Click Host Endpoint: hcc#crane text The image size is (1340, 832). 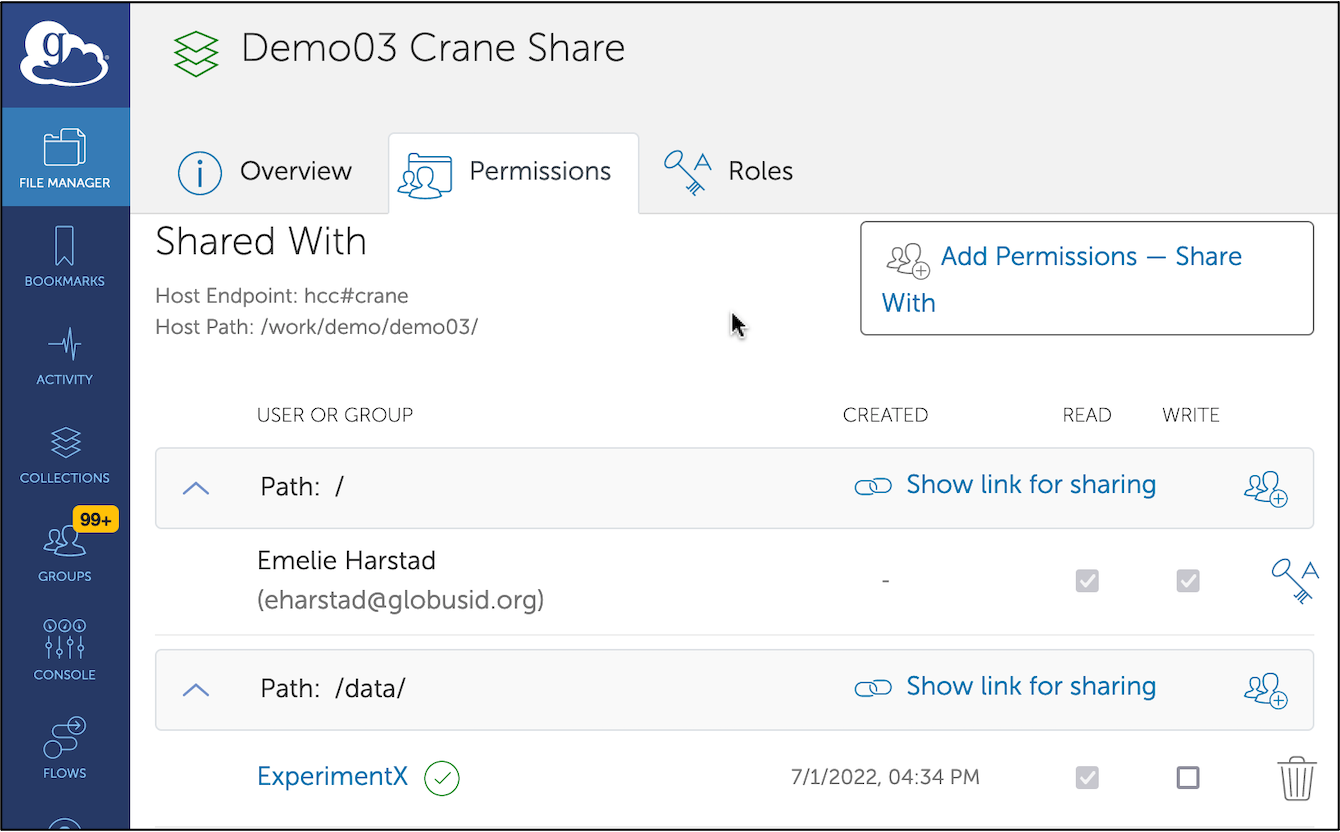pos(282,296)
